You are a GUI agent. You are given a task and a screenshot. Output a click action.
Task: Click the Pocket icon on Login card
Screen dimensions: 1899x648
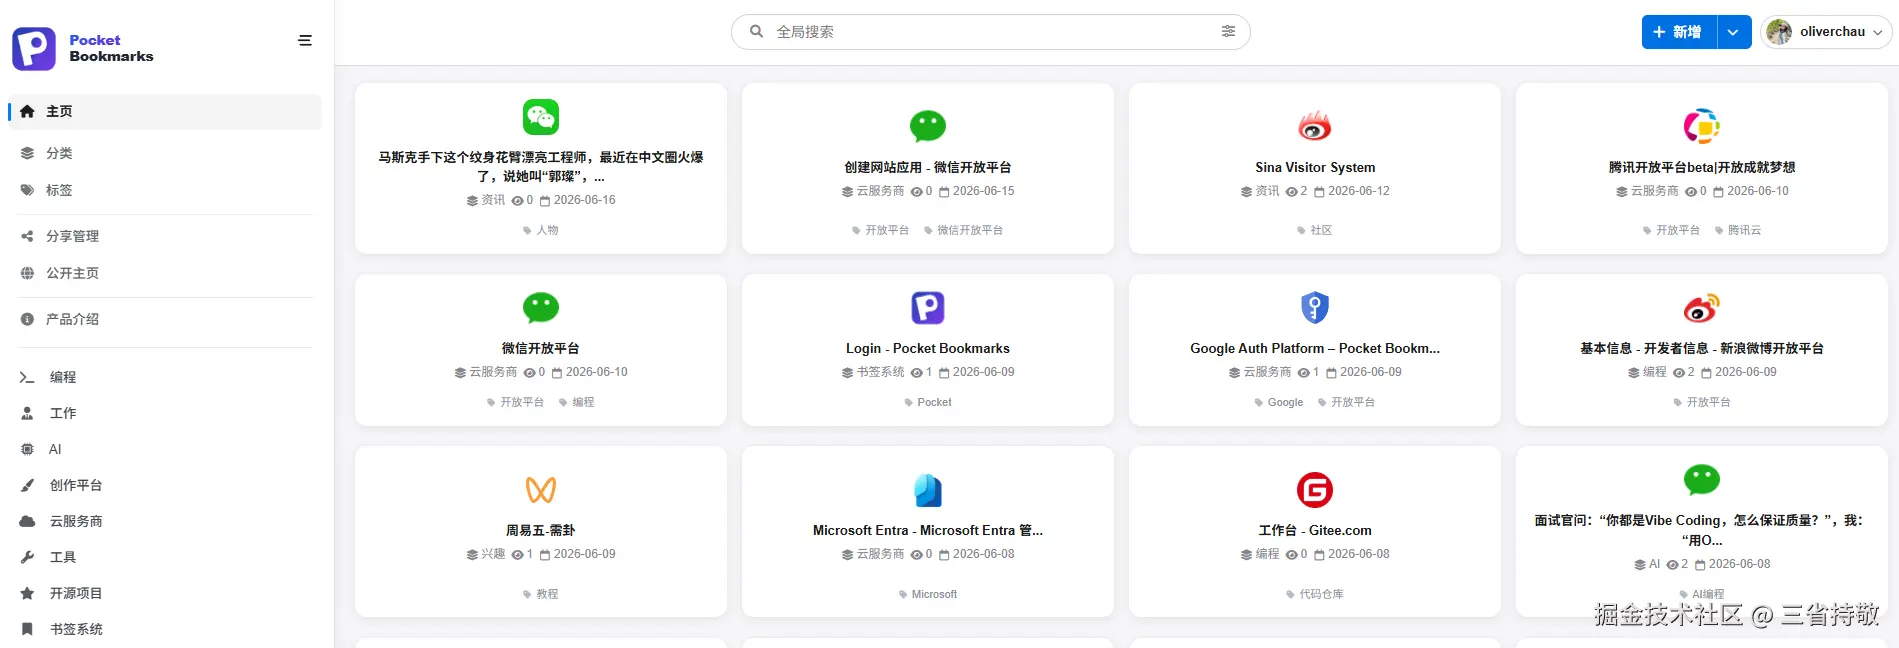[928, 308]
